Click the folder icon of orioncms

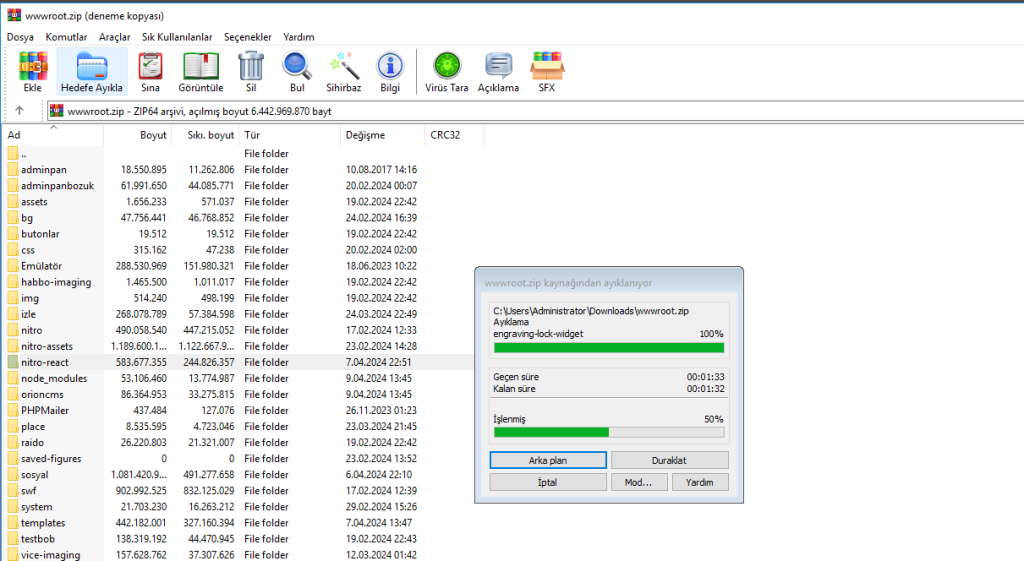[12, 394]
